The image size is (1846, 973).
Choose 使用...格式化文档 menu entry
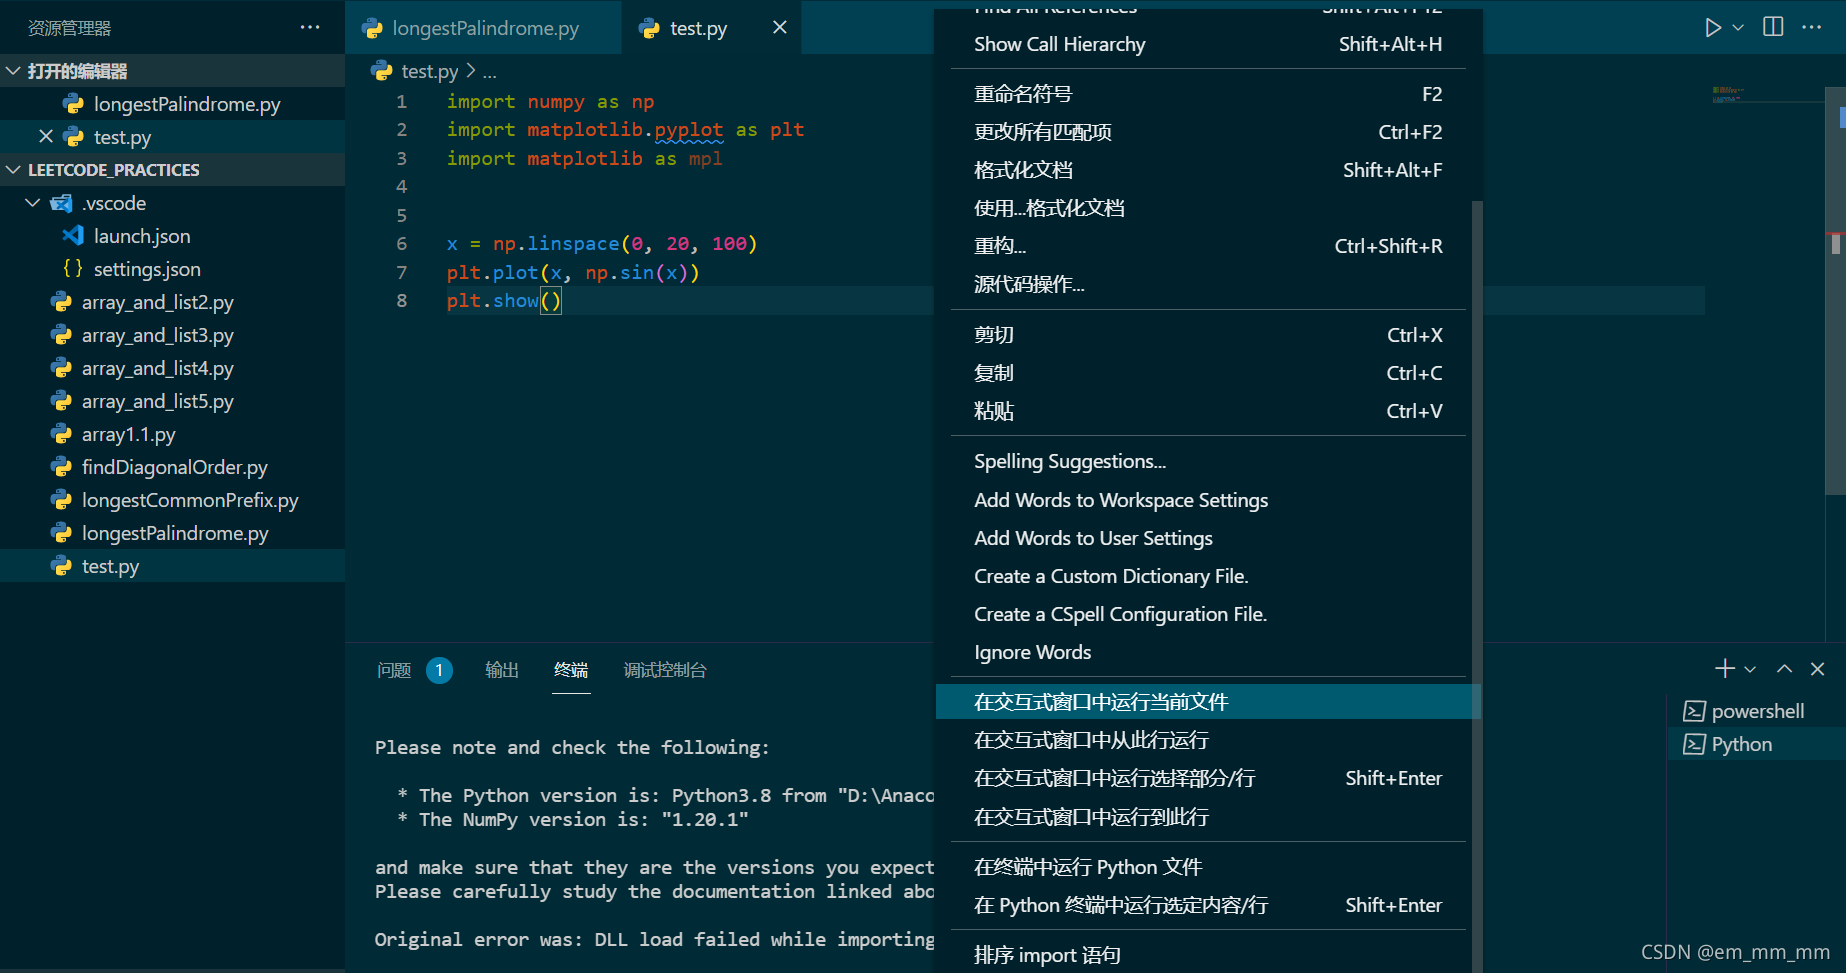tap(1208, 208)
